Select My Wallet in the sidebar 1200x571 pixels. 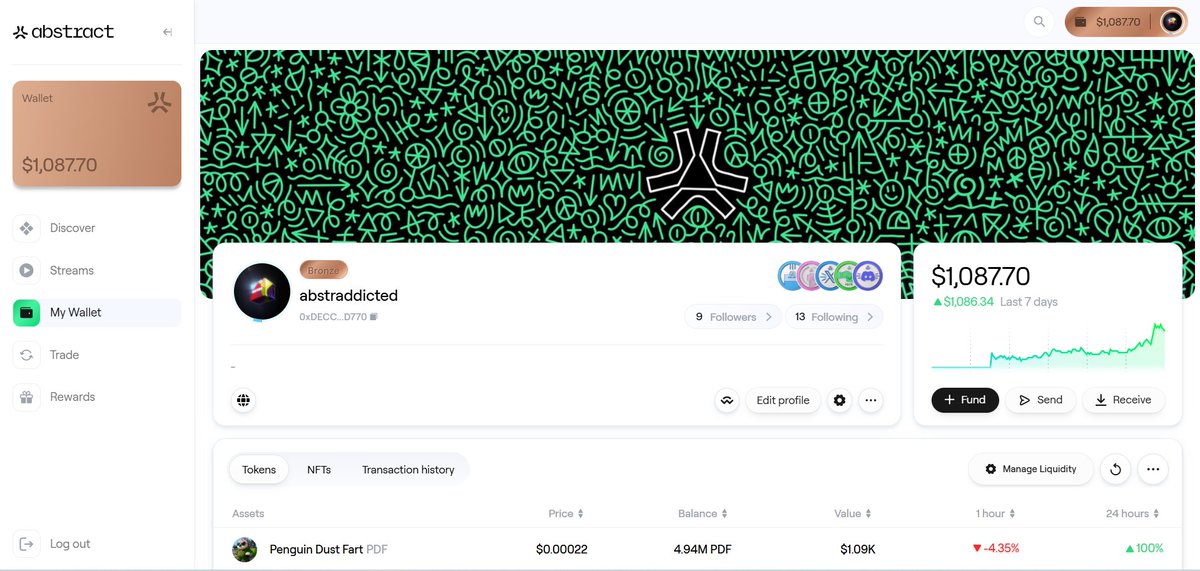97,312
